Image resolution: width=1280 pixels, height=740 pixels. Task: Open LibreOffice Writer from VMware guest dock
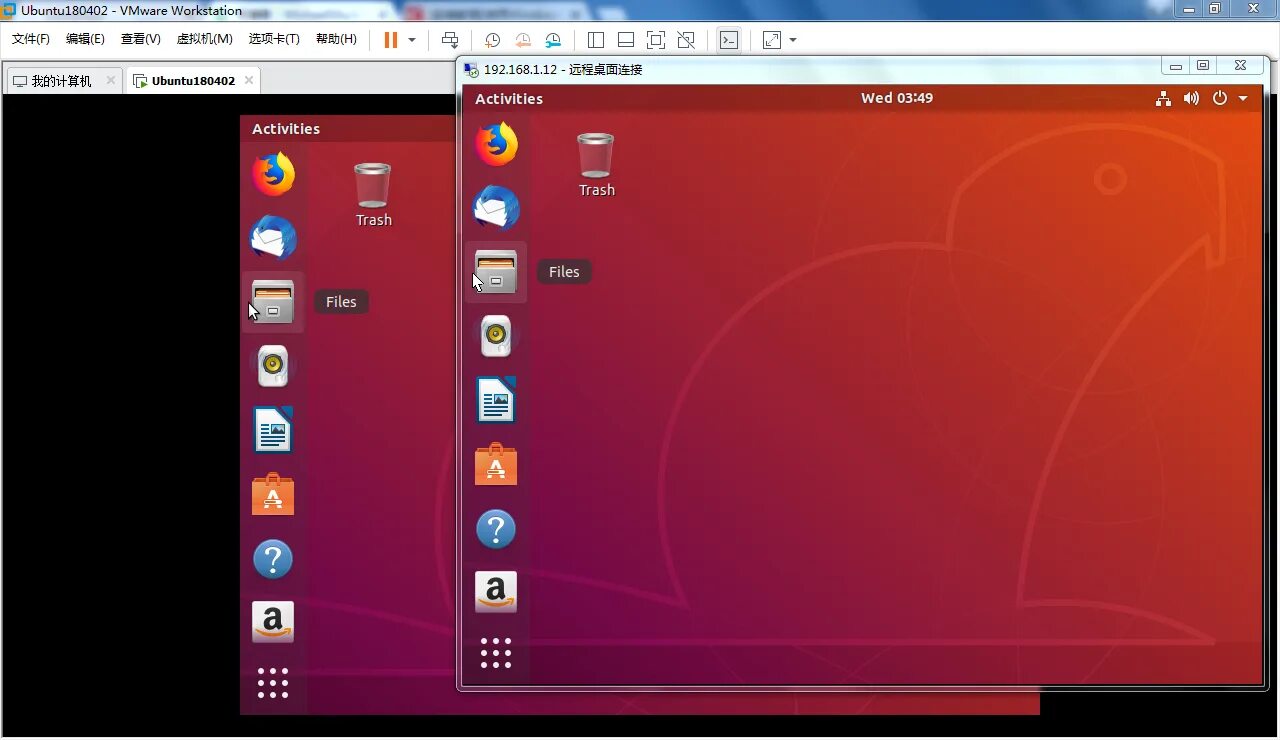tap(273, 430)
